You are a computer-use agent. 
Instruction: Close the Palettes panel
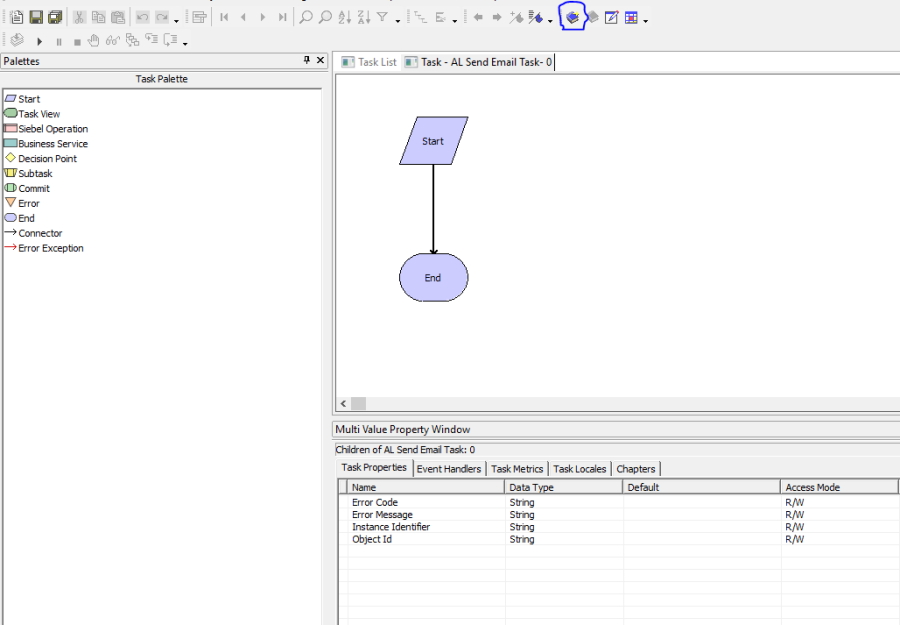[320, 60]
